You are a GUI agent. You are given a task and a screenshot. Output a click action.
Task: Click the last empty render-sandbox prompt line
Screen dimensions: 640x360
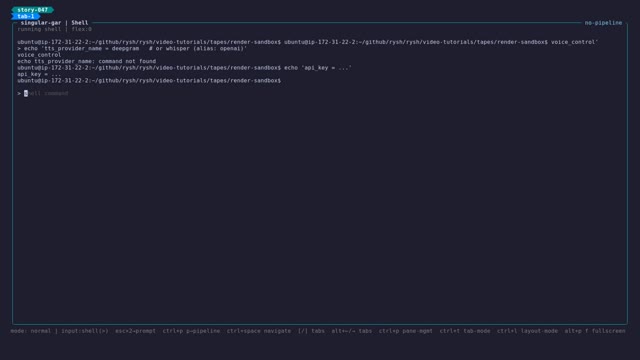point(149,81)
